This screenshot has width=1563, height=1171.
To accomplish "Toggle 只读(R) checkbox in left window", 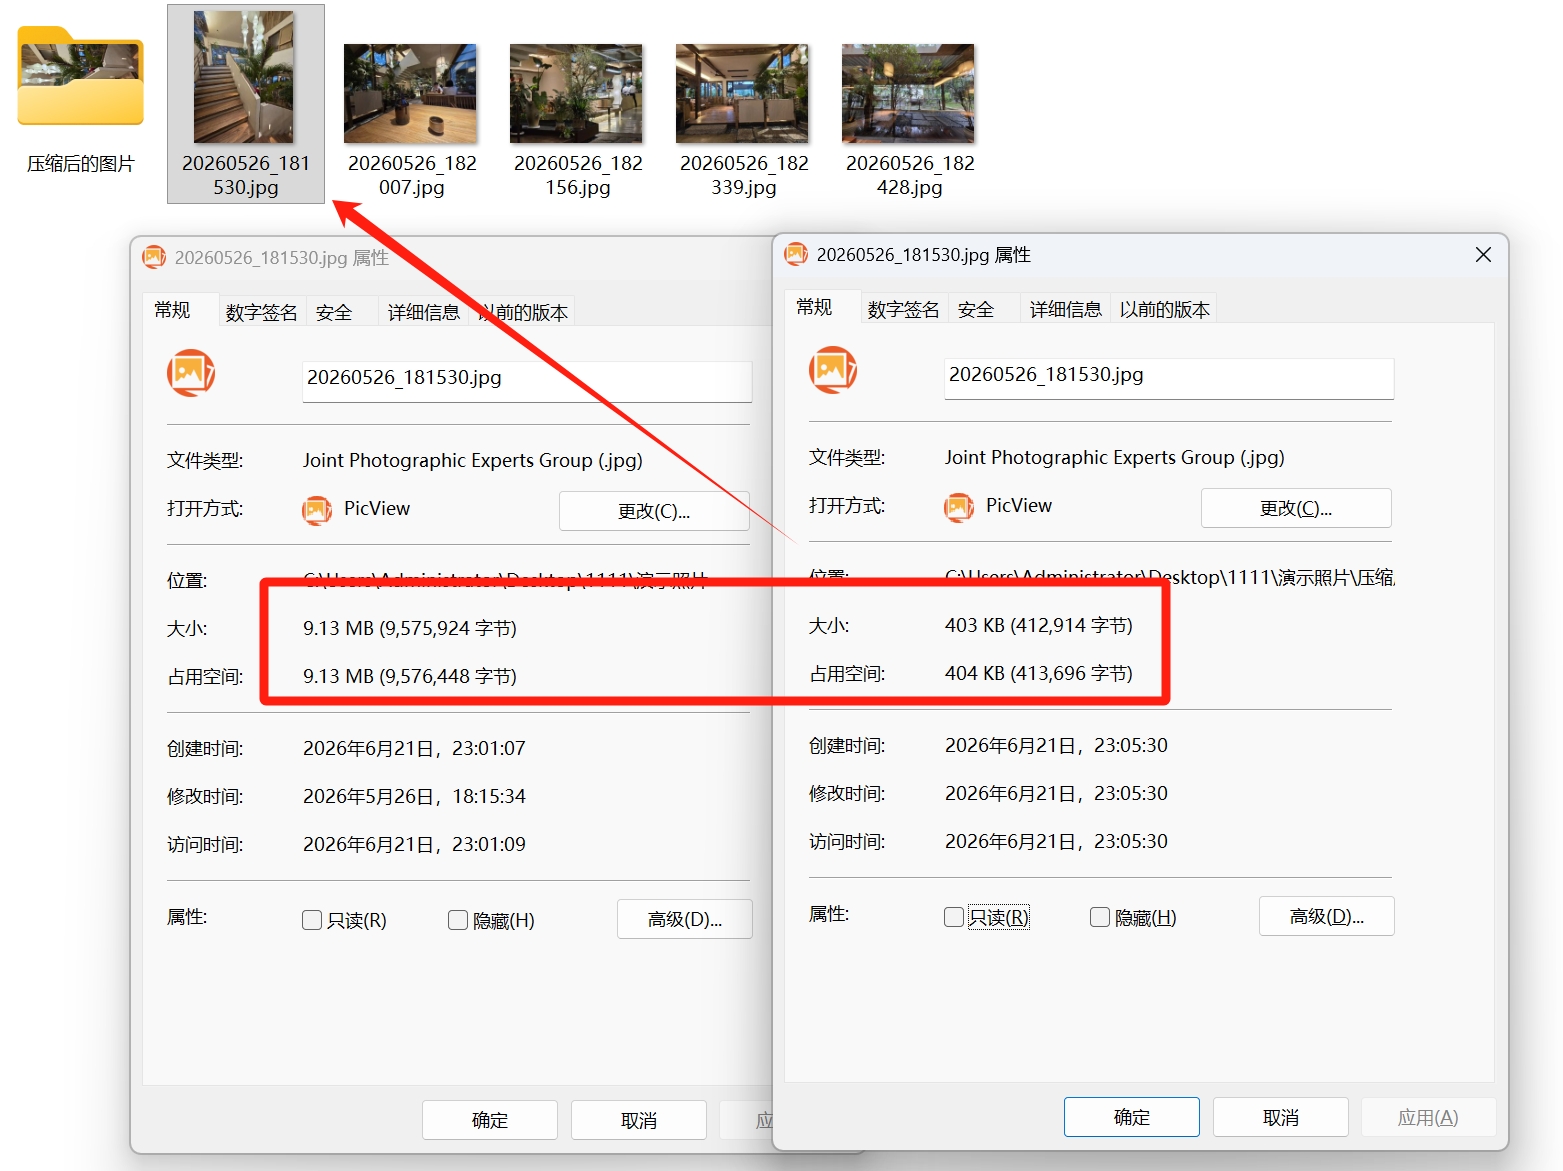I will click(x=312, y=920).
